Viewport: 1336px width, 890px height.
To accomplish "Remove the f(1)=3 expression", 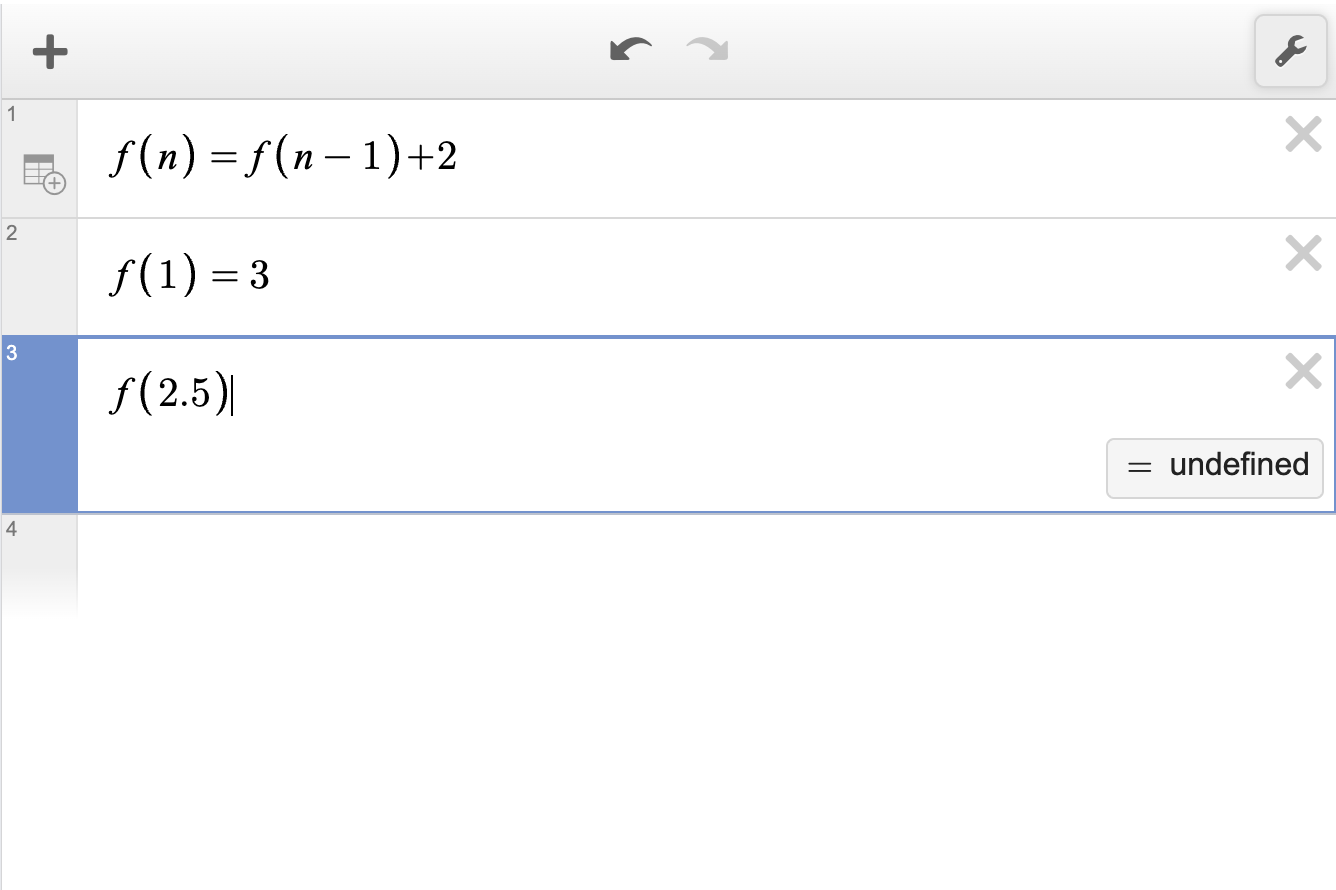I will 1303,254.
